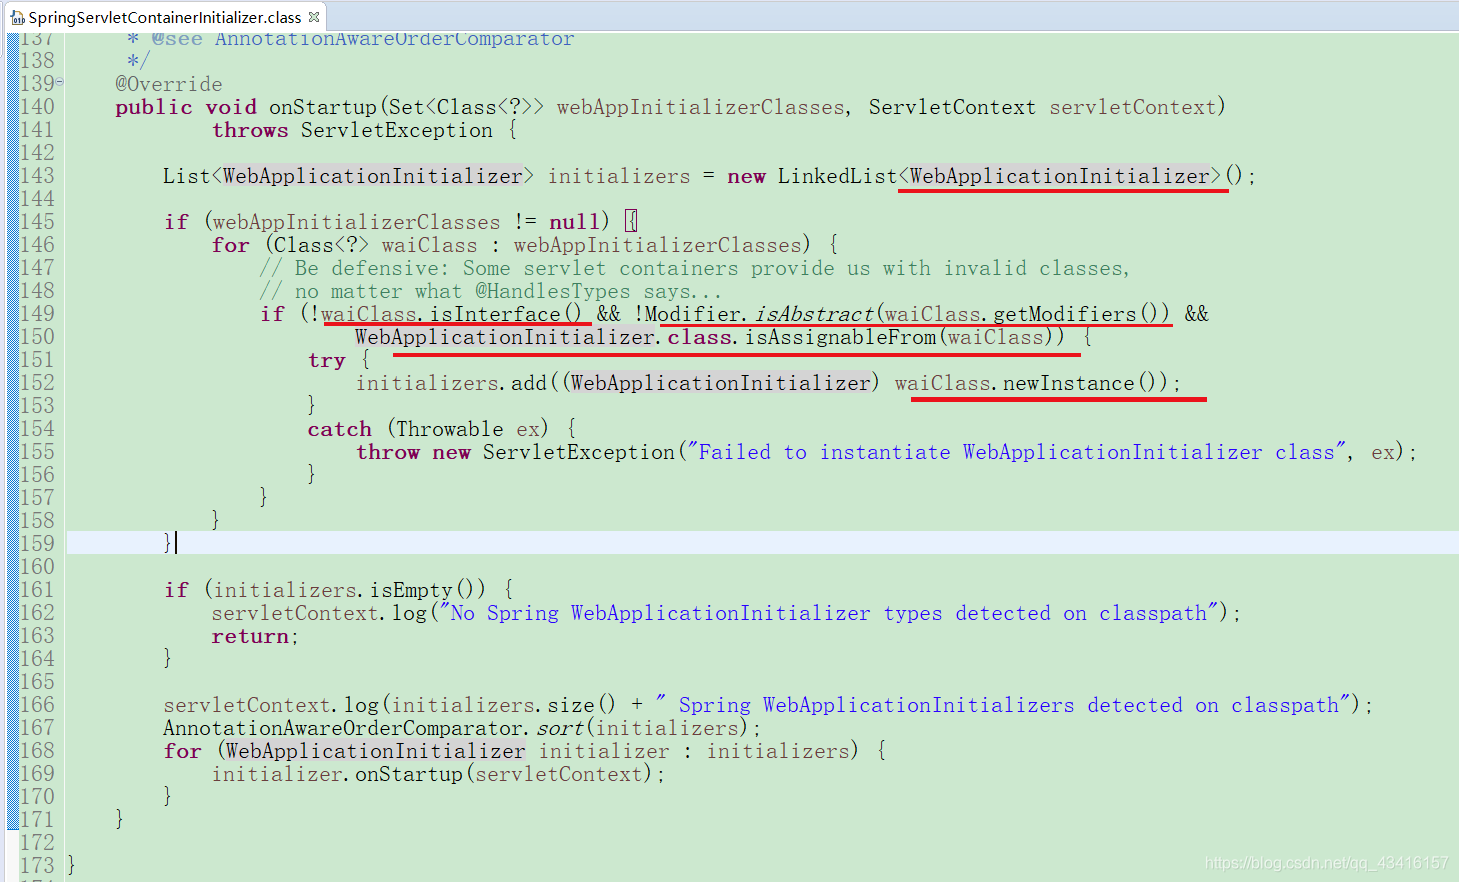The width and height of the screenshot is (1459, 882).
Task: Click LinkedList on line 143
Action: 837,176
